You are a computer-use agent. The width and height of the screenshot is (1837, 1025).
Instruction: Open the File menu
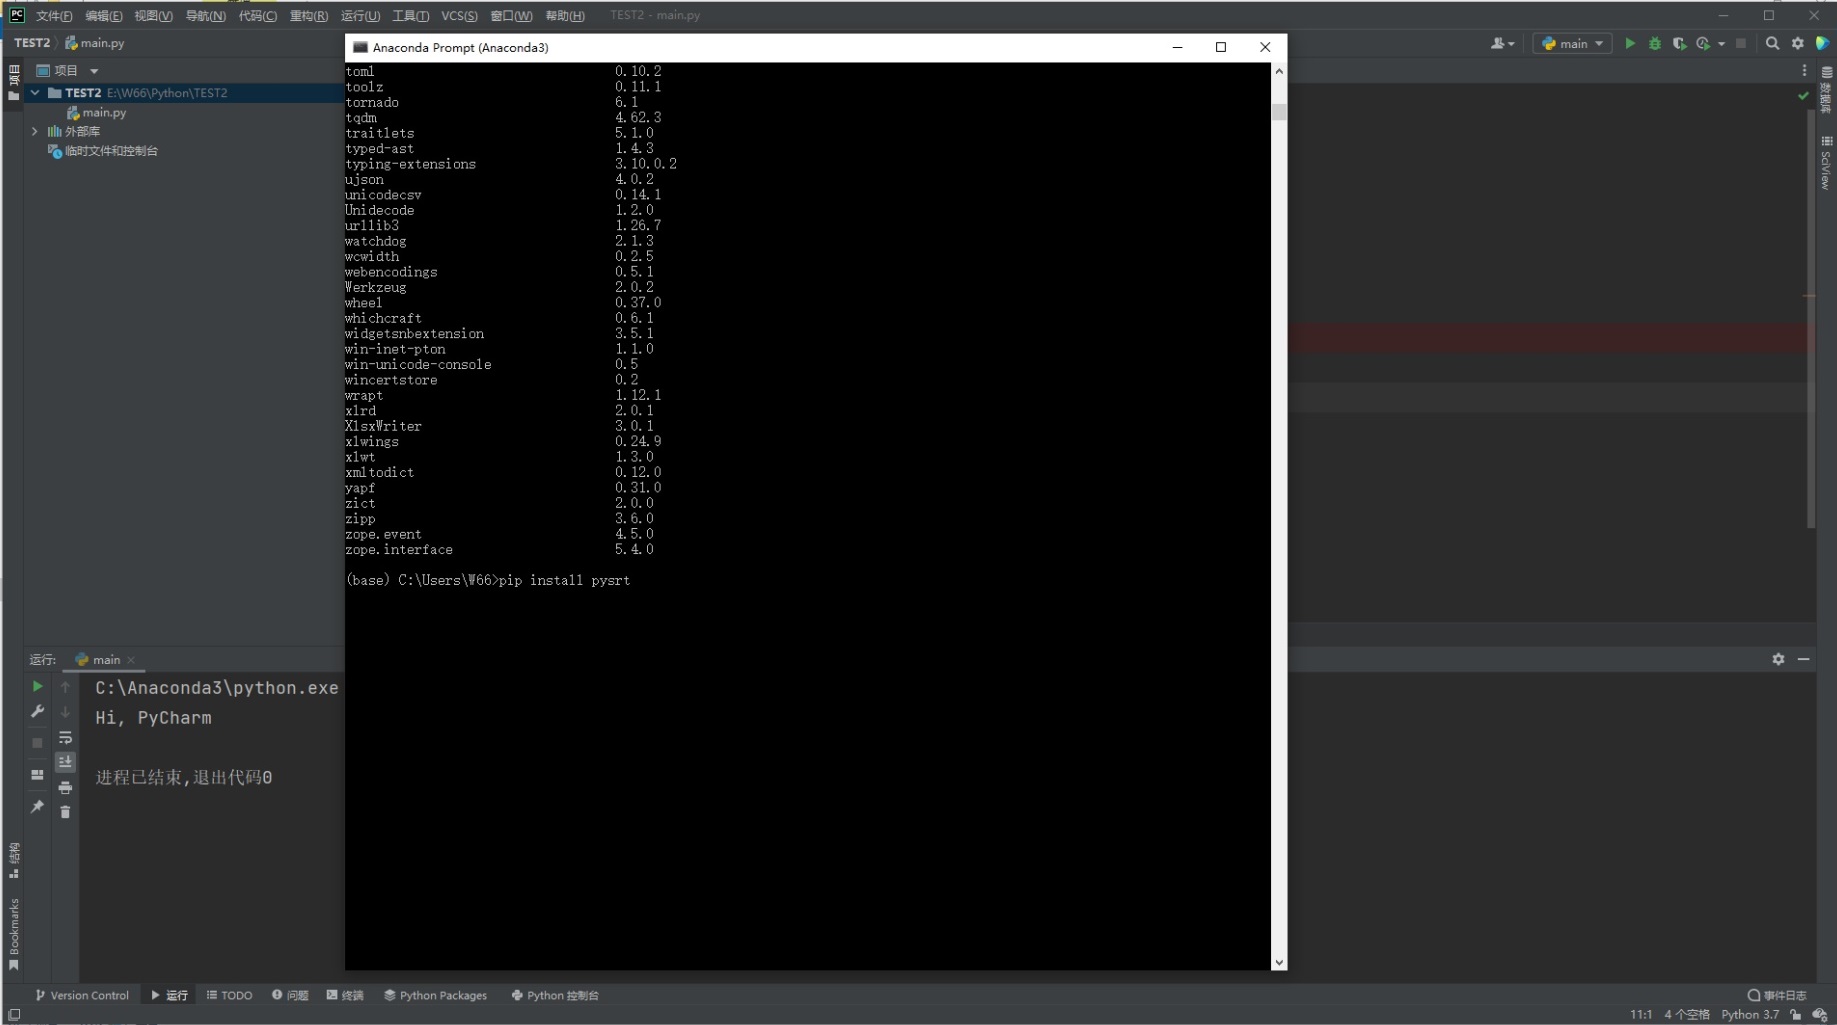[54, 15]
